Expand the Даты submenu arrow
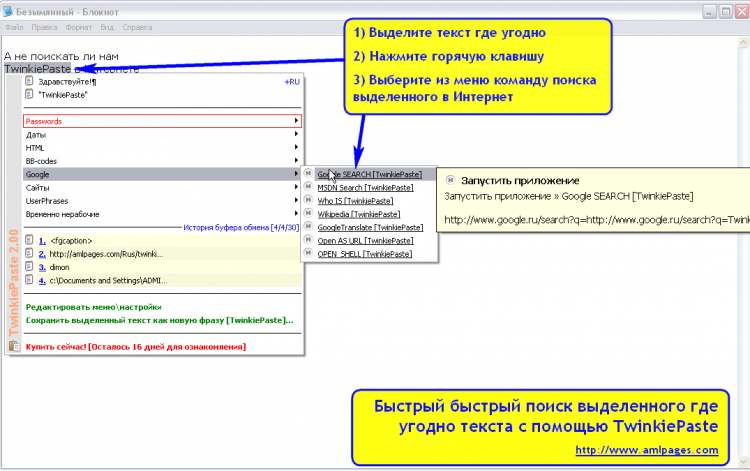The height and width of the screenshot is (471, 750). coord(296,134)
